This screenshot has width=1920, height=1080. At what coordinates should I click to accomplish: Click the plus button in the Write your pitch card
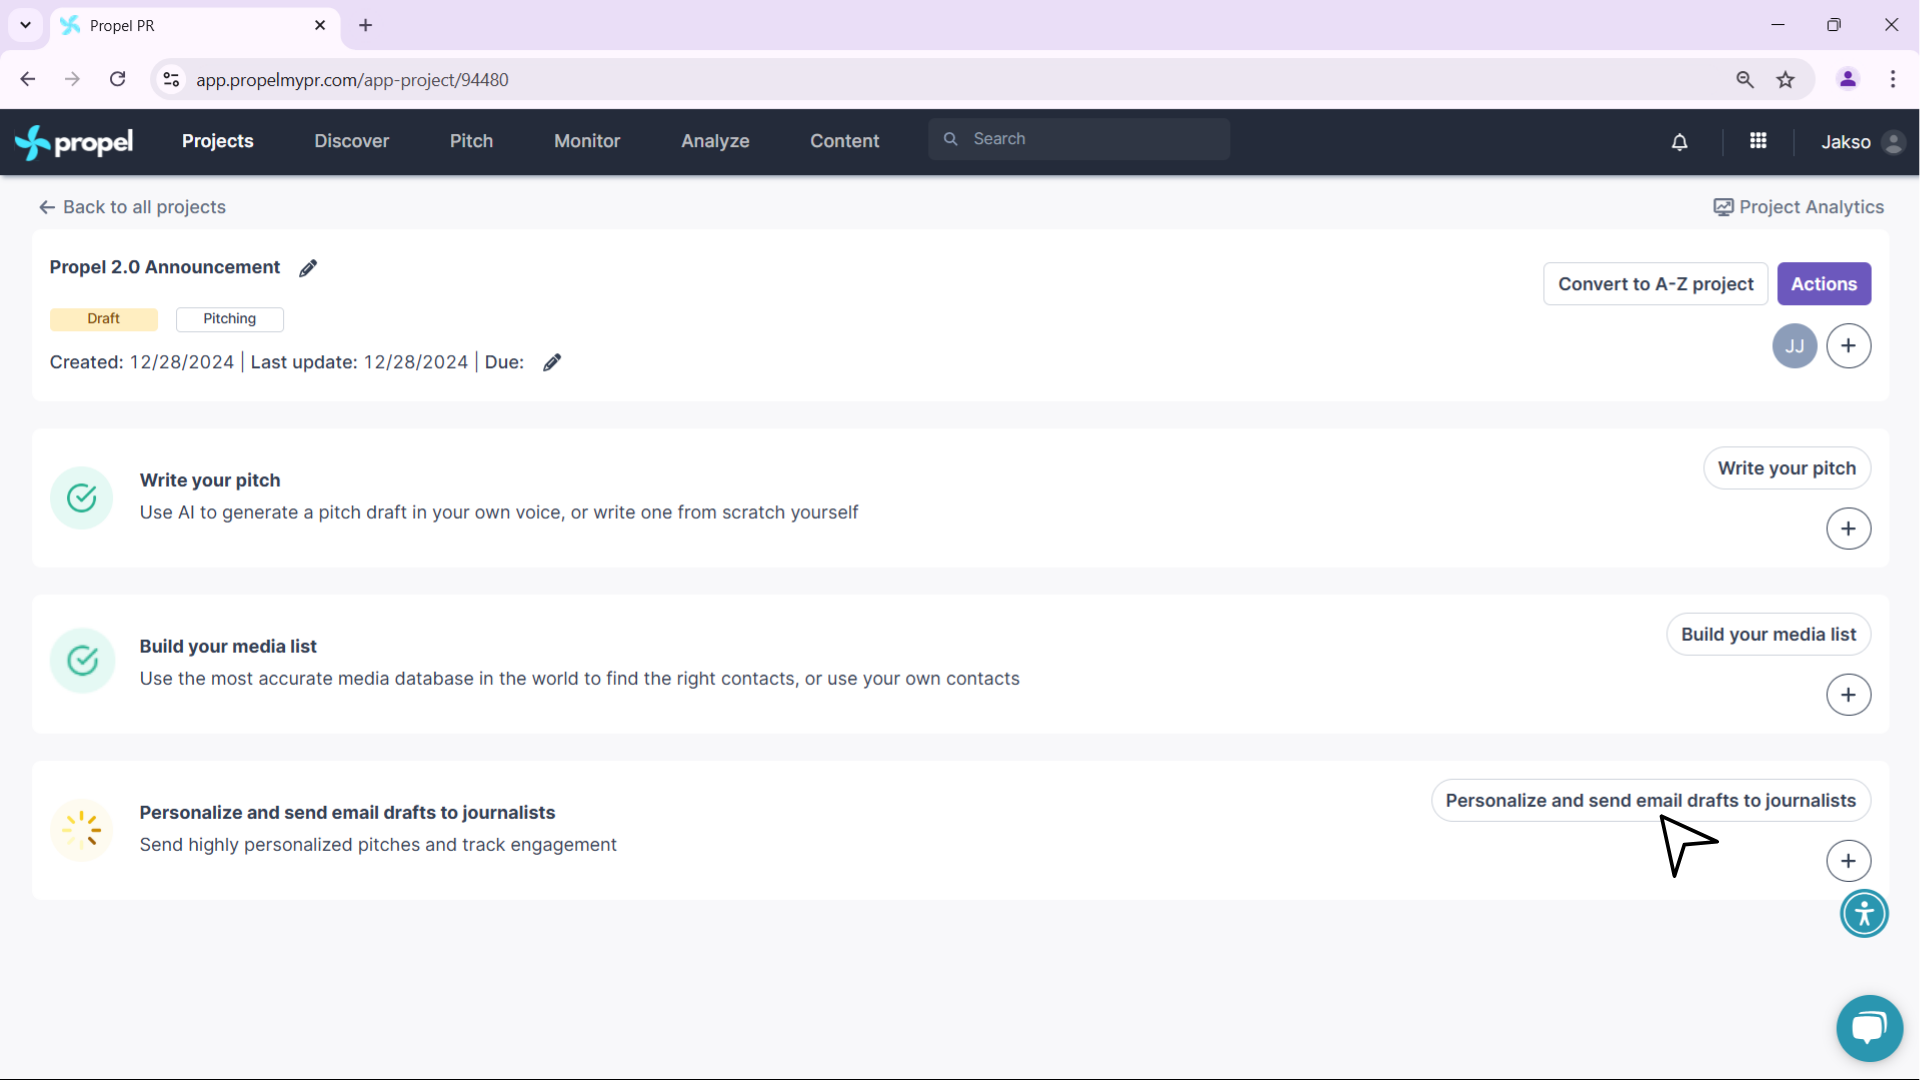pyautogui.click(x=1849, y=529)
